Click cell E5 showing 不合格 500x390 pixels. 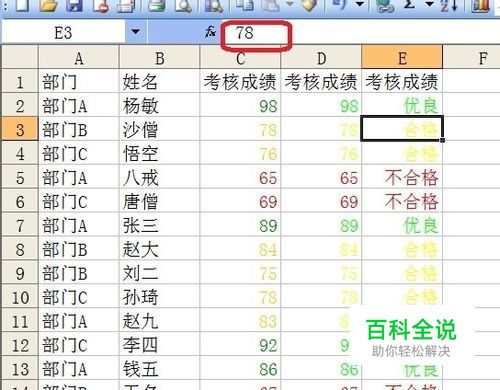click(x=402, y=177)
